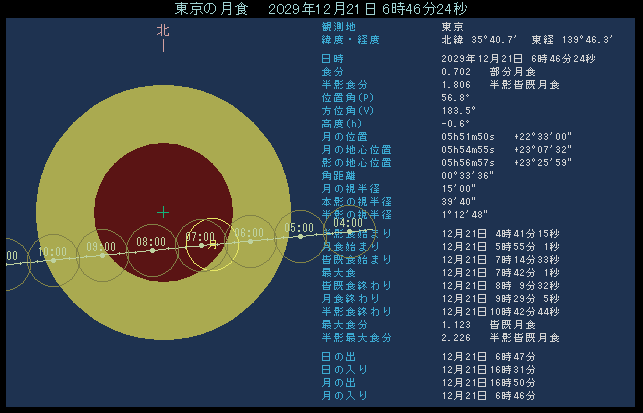Click the 06:00 moon position marker
Screen dimensions: 643x413
click(250, 241)
